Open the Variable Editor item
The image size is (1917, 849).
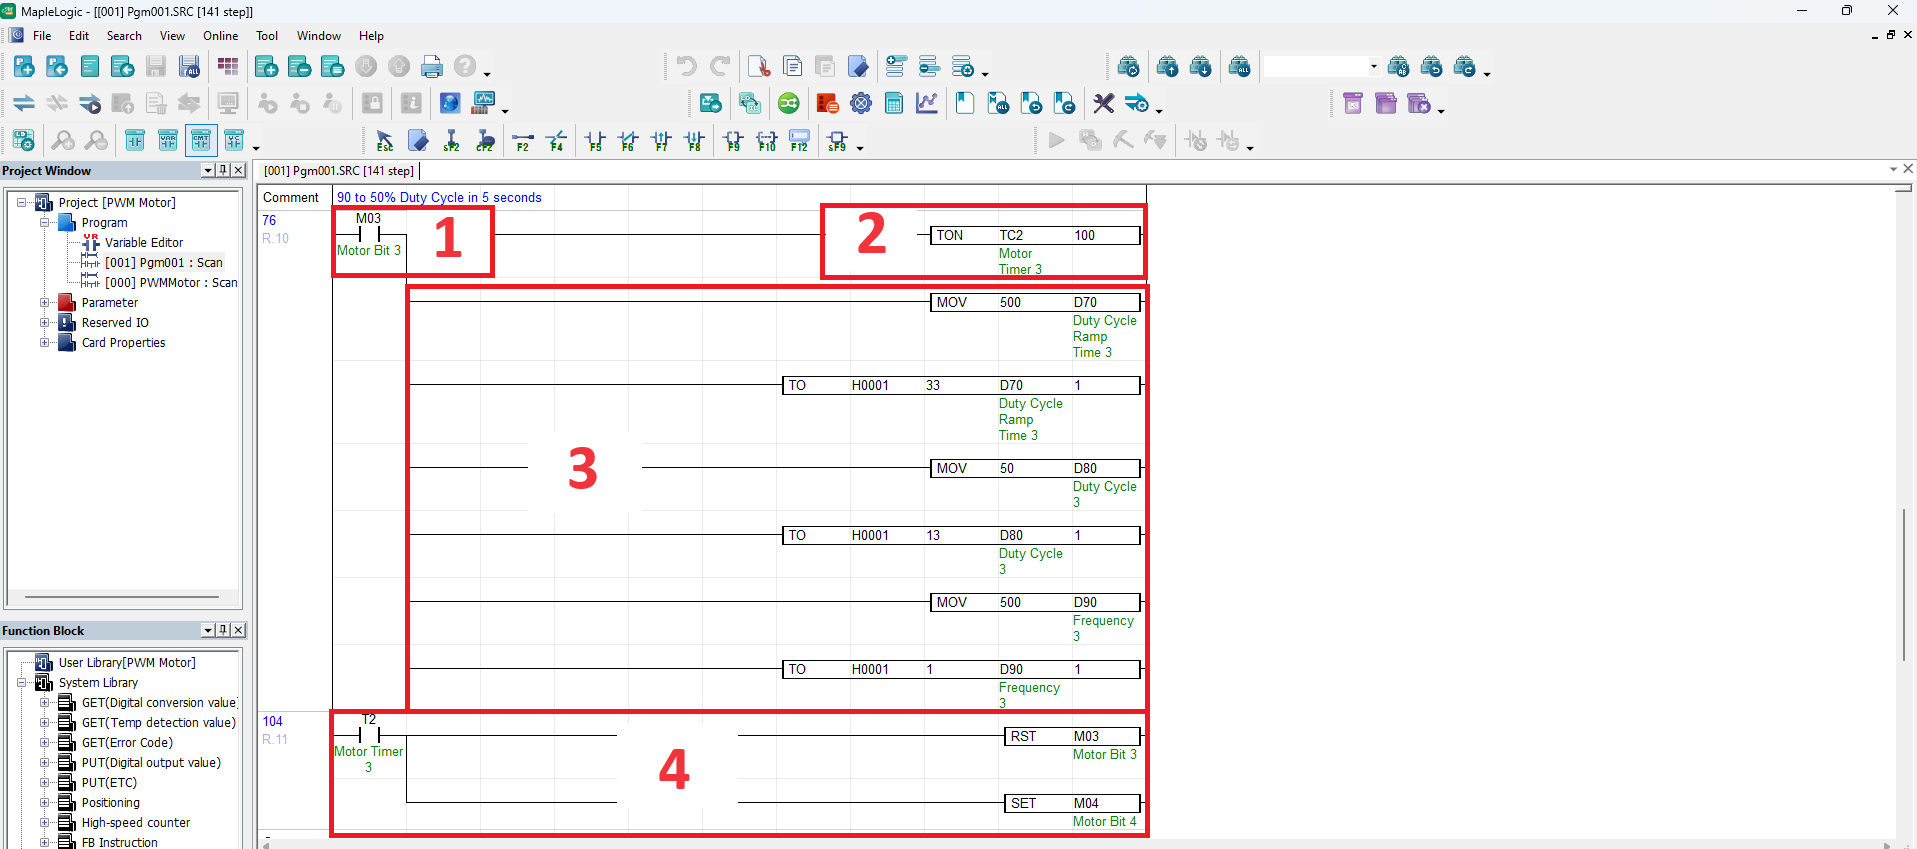(144, 242)
